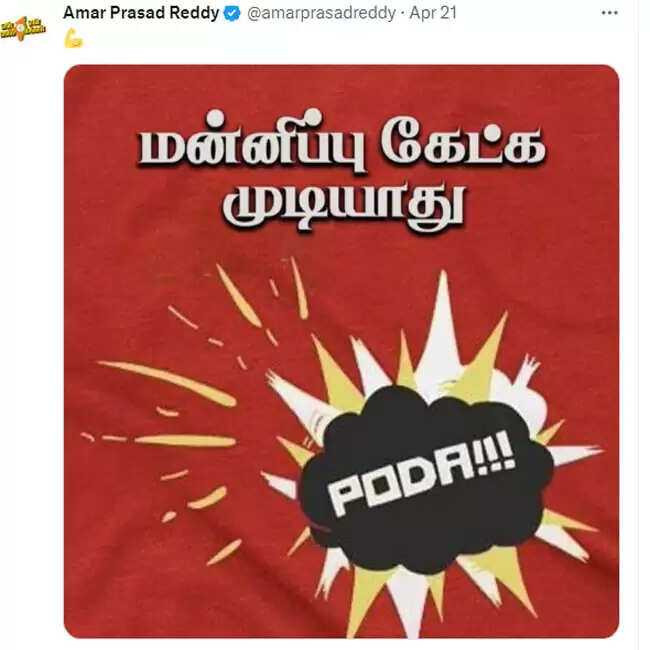Open the Amar Prasad Reddy display name
Viewport: 650px width, 650px height.
[141, 13]
